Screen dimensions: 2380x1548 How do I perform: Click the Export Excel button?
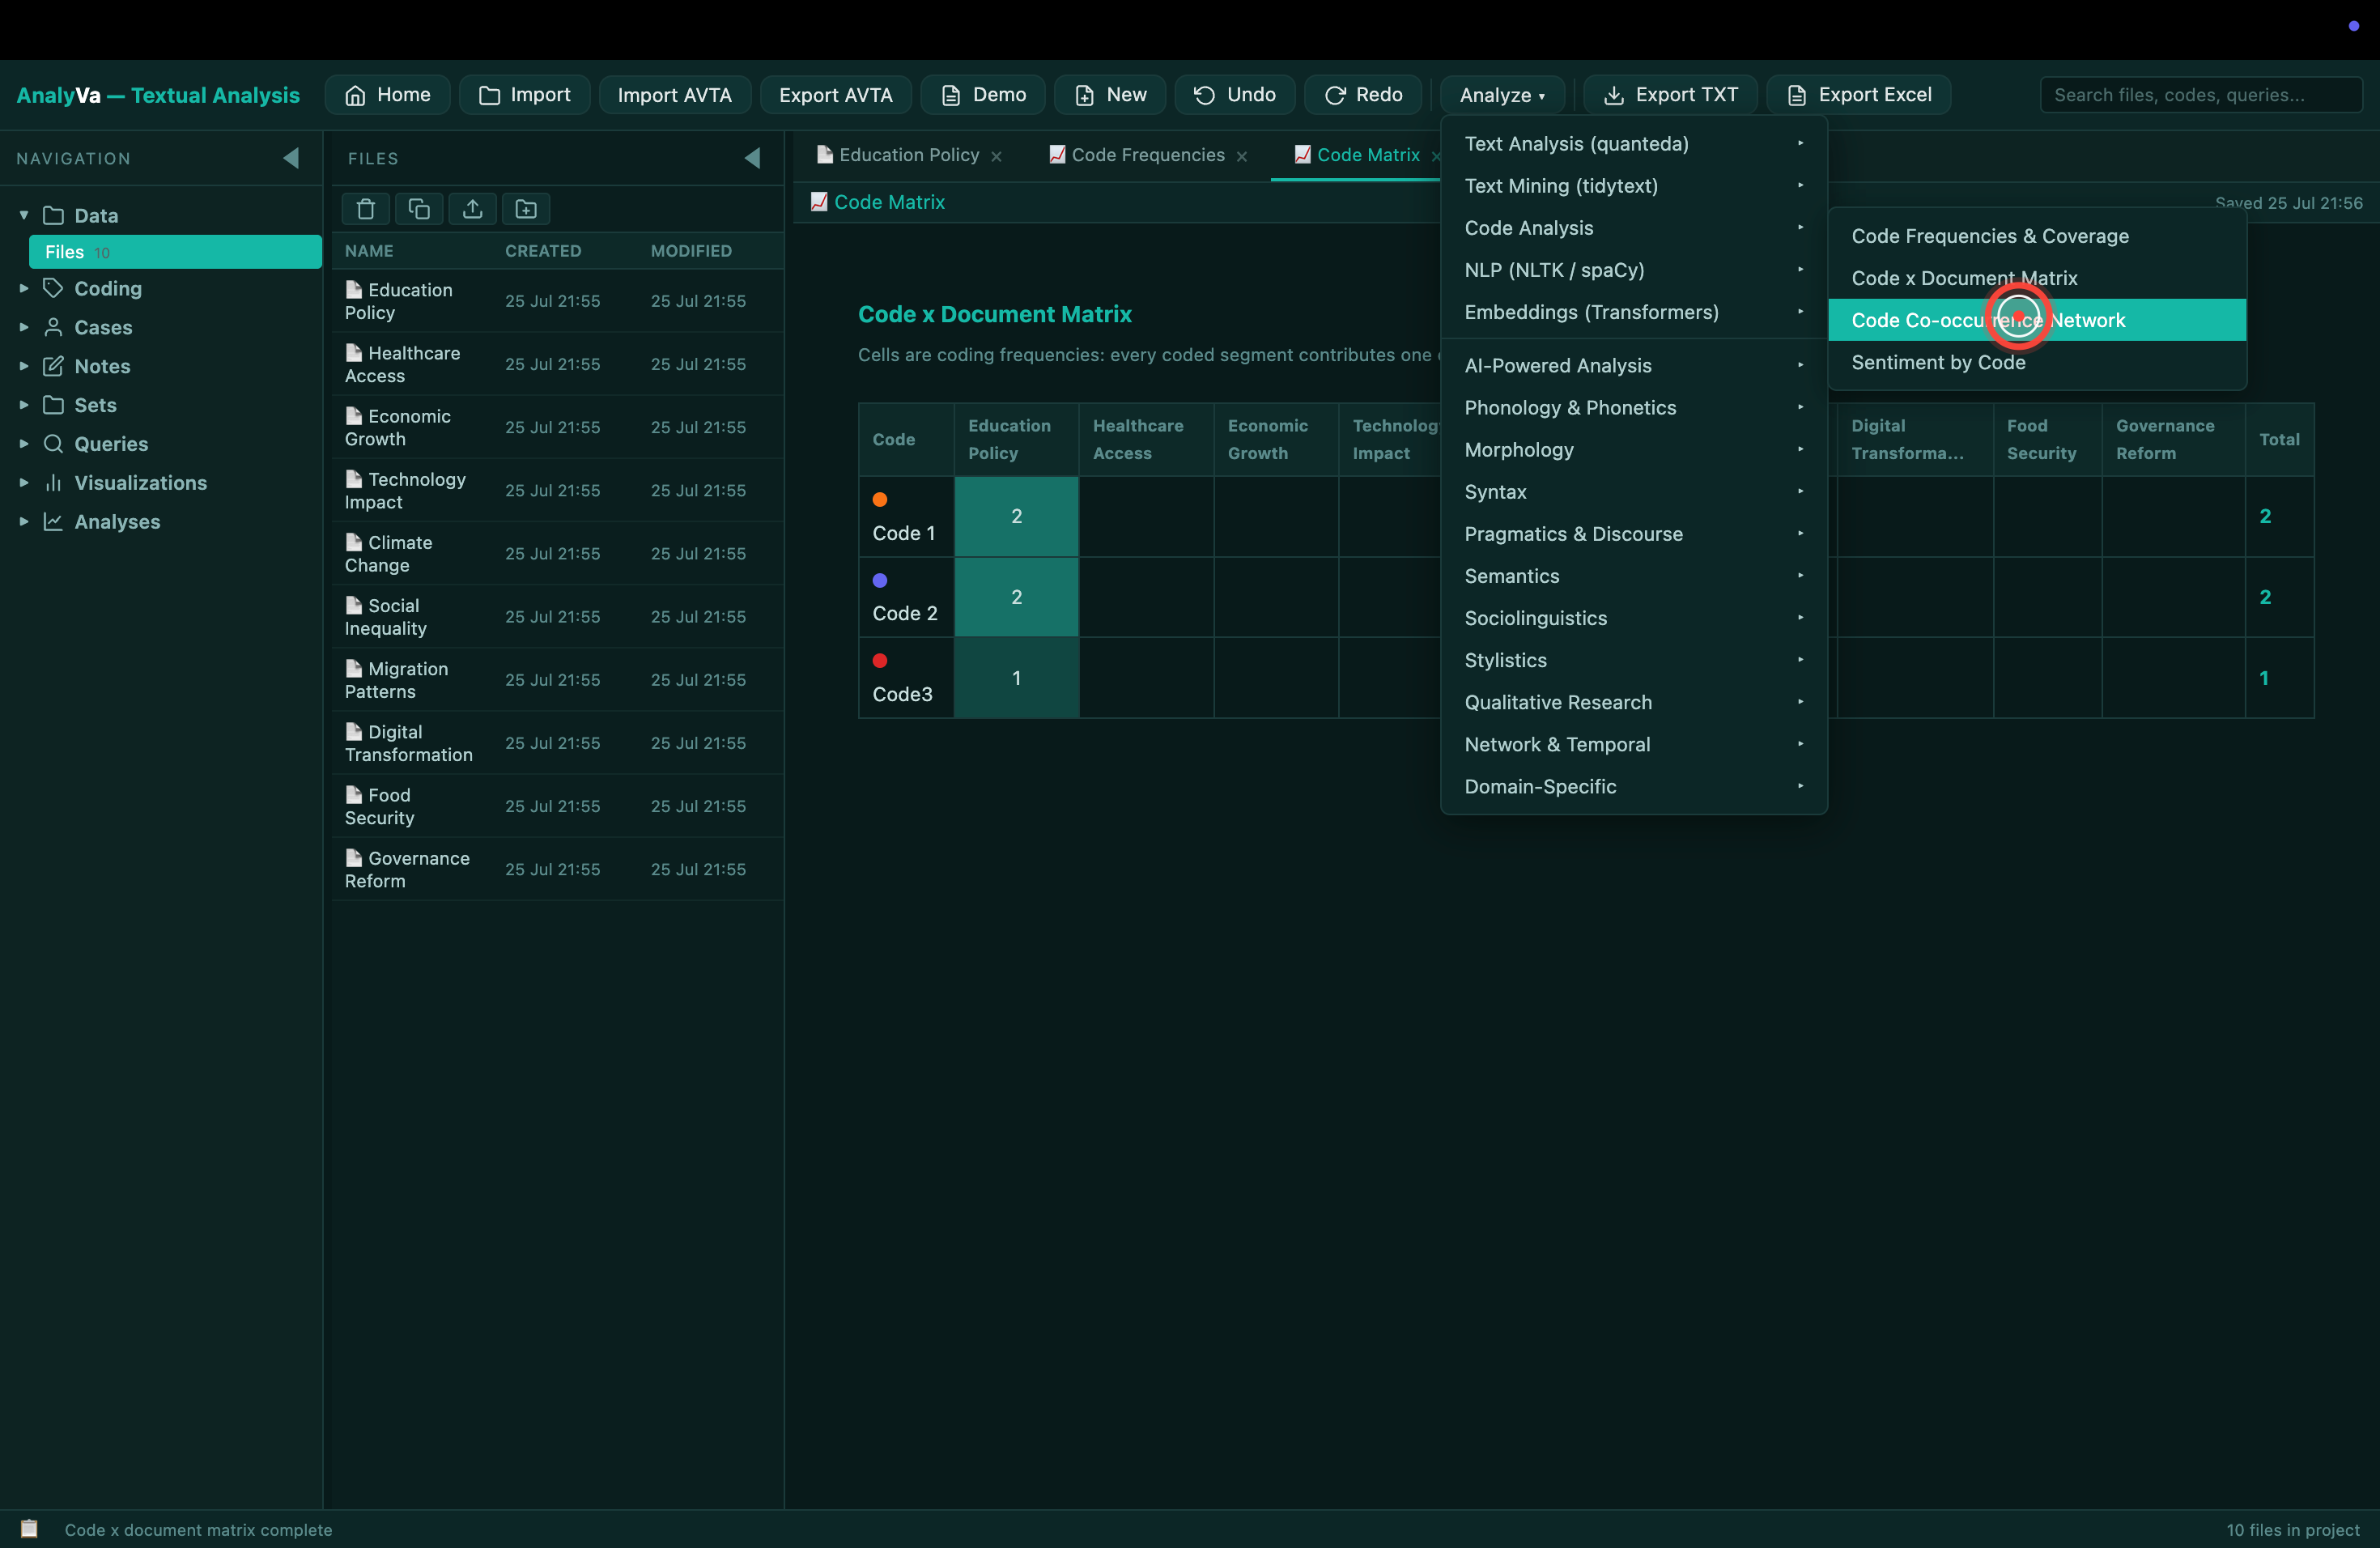[1859, 95]
